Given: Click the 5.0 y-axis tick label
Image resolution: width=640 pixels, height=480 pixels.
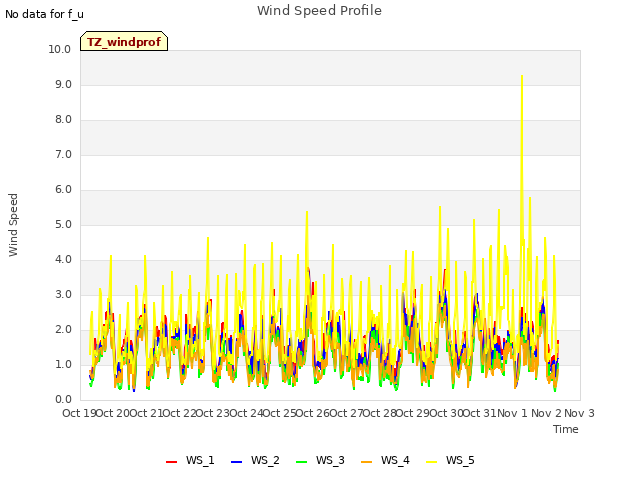Looking at the screenshot, I should 63,224.
